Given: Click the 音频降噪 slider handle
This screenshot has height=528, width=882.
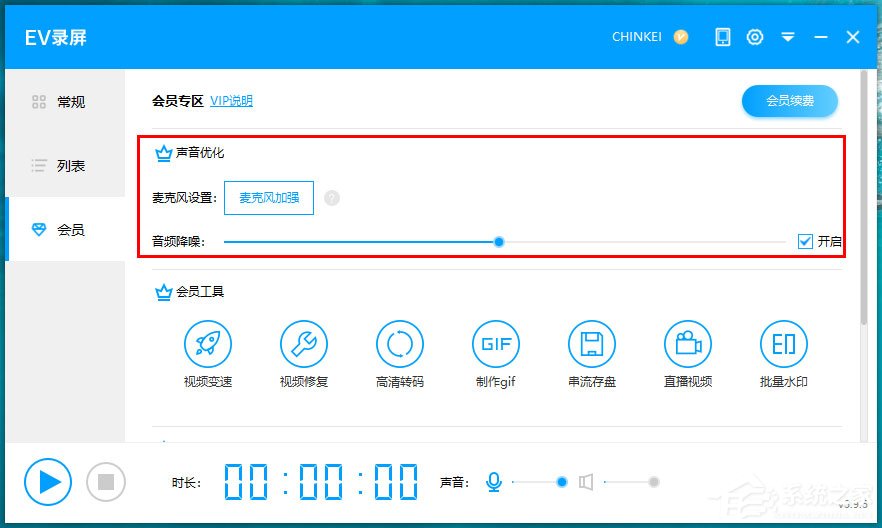Looking at the screenshot, I should click(499, 241).
